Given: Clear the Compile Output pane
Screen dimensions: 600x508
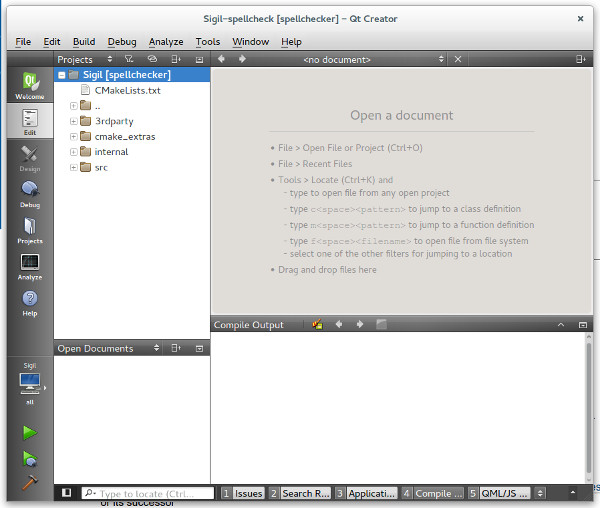Looking at the screenshot, I should (317, 325).
